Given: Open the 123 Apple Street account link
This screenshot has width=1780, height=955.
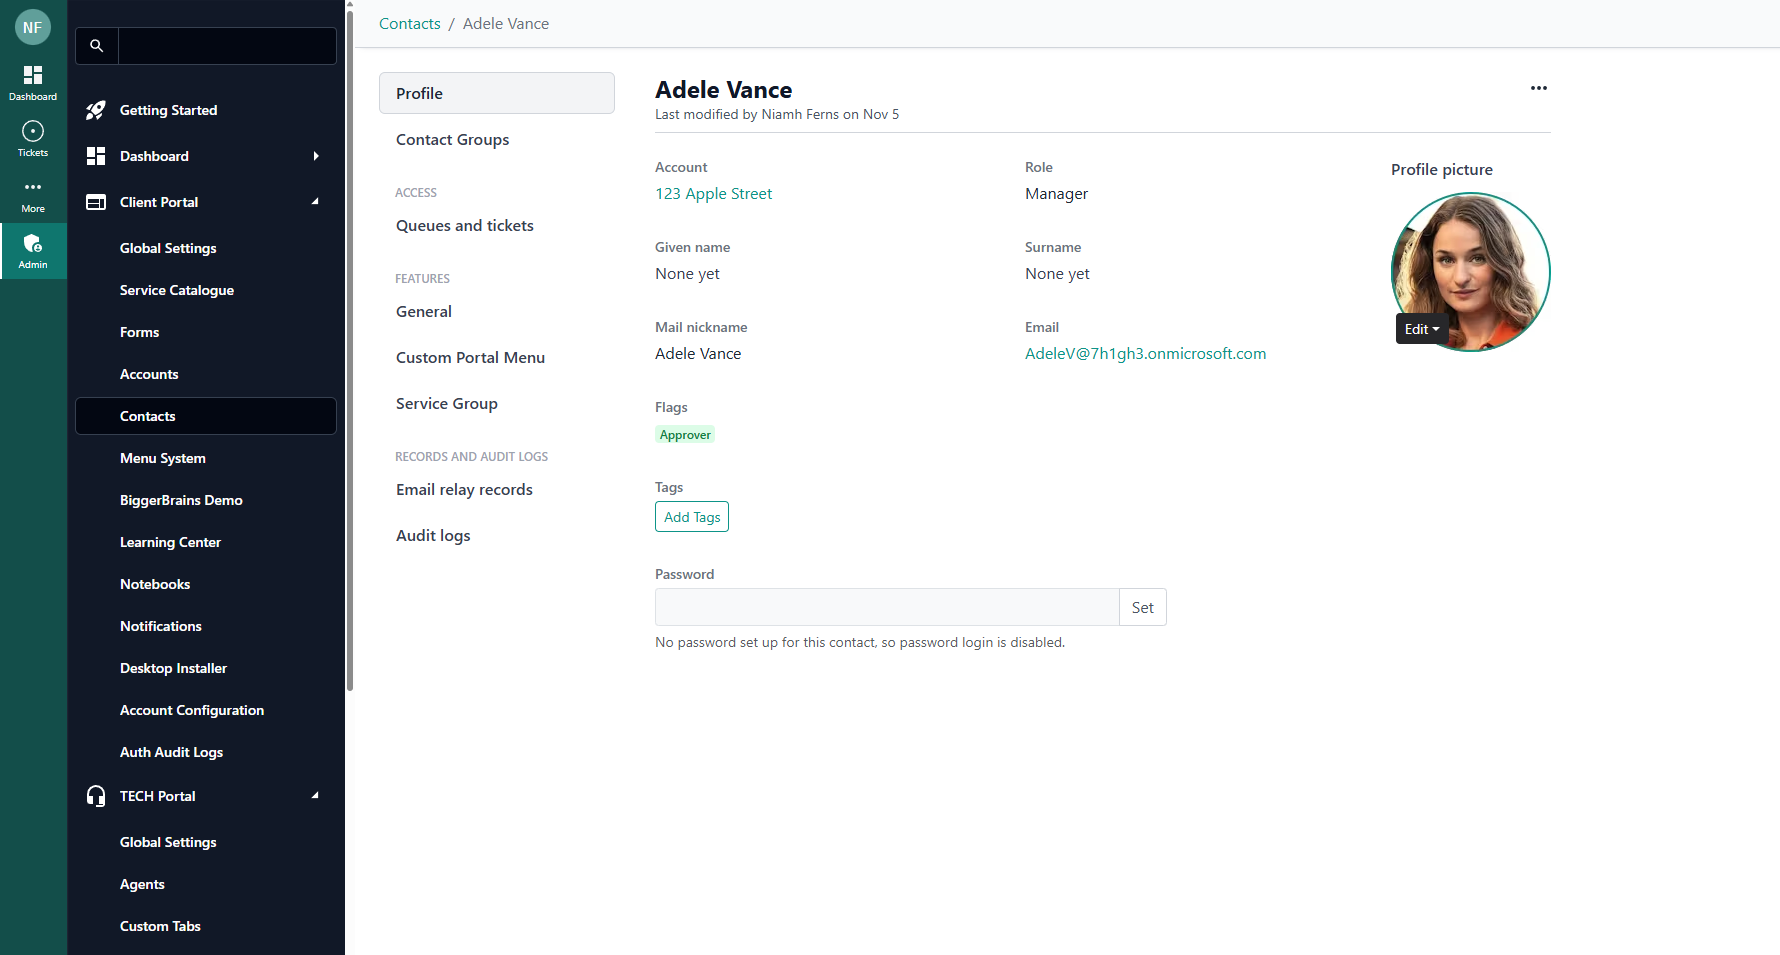Looking at the screenshot, I should pos(713,194).
